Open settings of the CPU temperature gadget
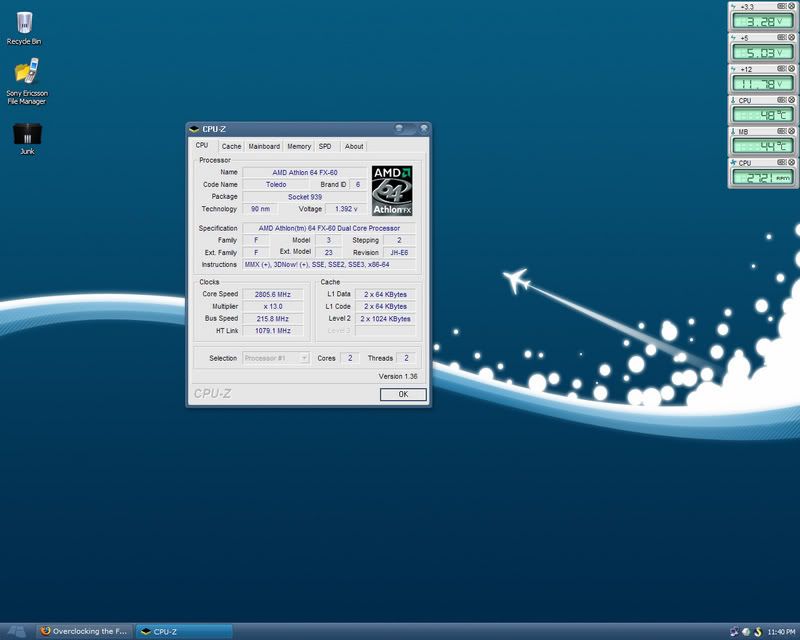This screenshot has height=640, width=800. coord(782,100)
